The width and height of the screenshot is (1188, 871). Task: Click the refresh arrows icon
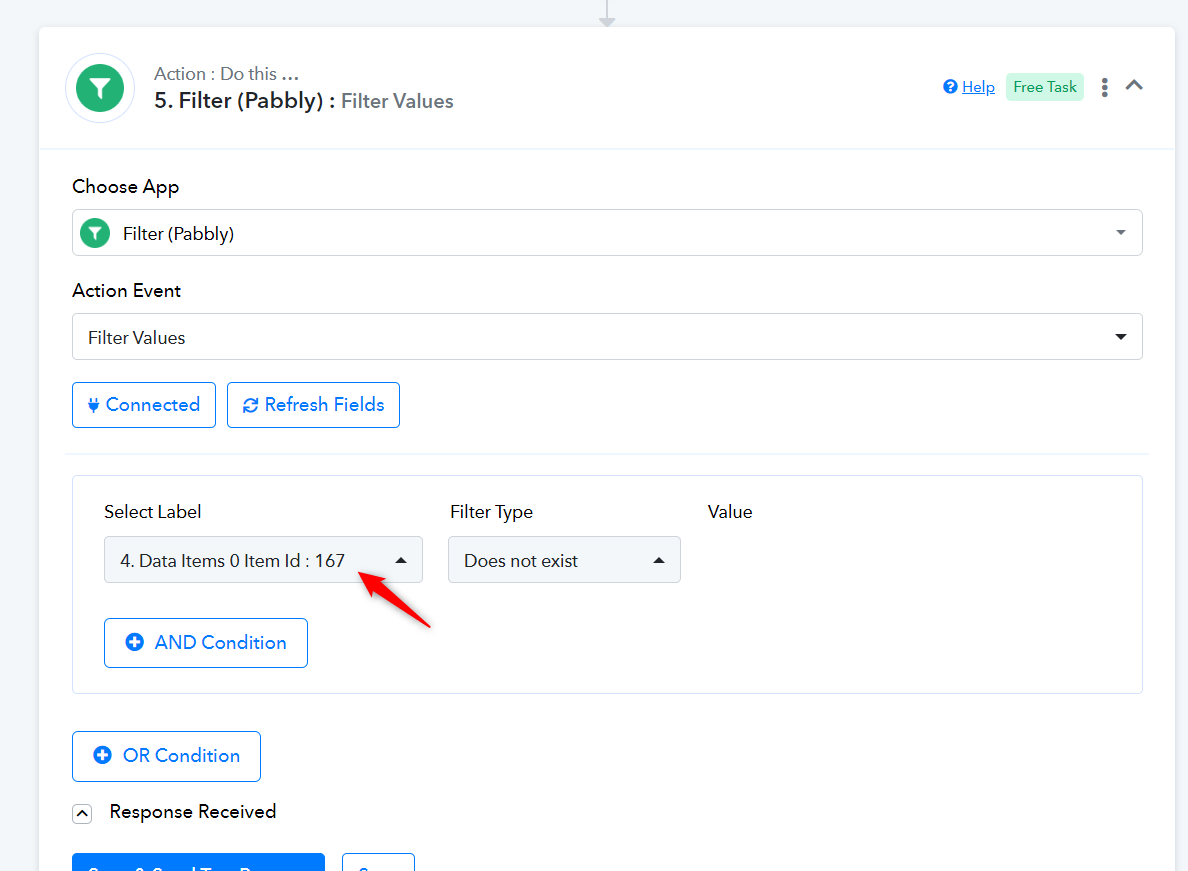pos(251,406)
